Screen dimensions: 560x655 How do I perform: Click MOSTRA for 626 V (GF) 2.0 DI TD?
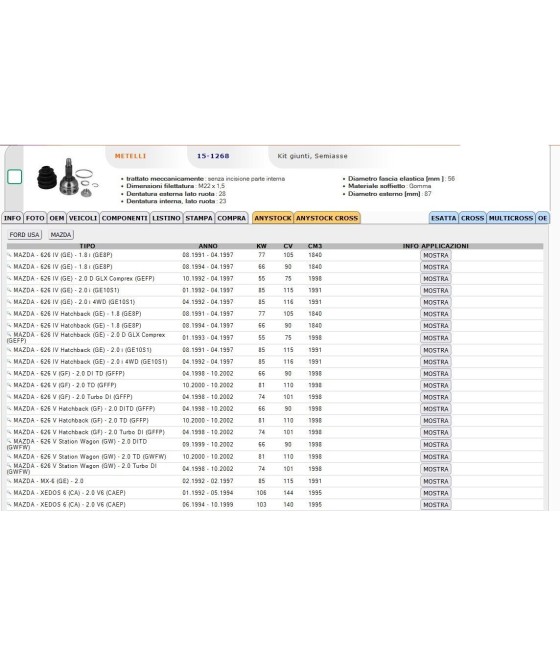436,374
